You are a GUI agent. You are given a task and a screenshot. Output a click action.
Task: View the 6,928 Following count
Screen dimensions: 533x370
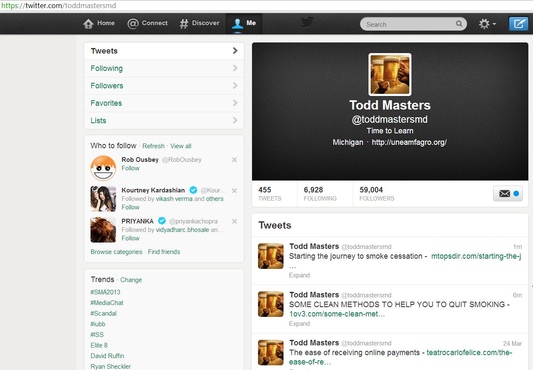[320, 194]
